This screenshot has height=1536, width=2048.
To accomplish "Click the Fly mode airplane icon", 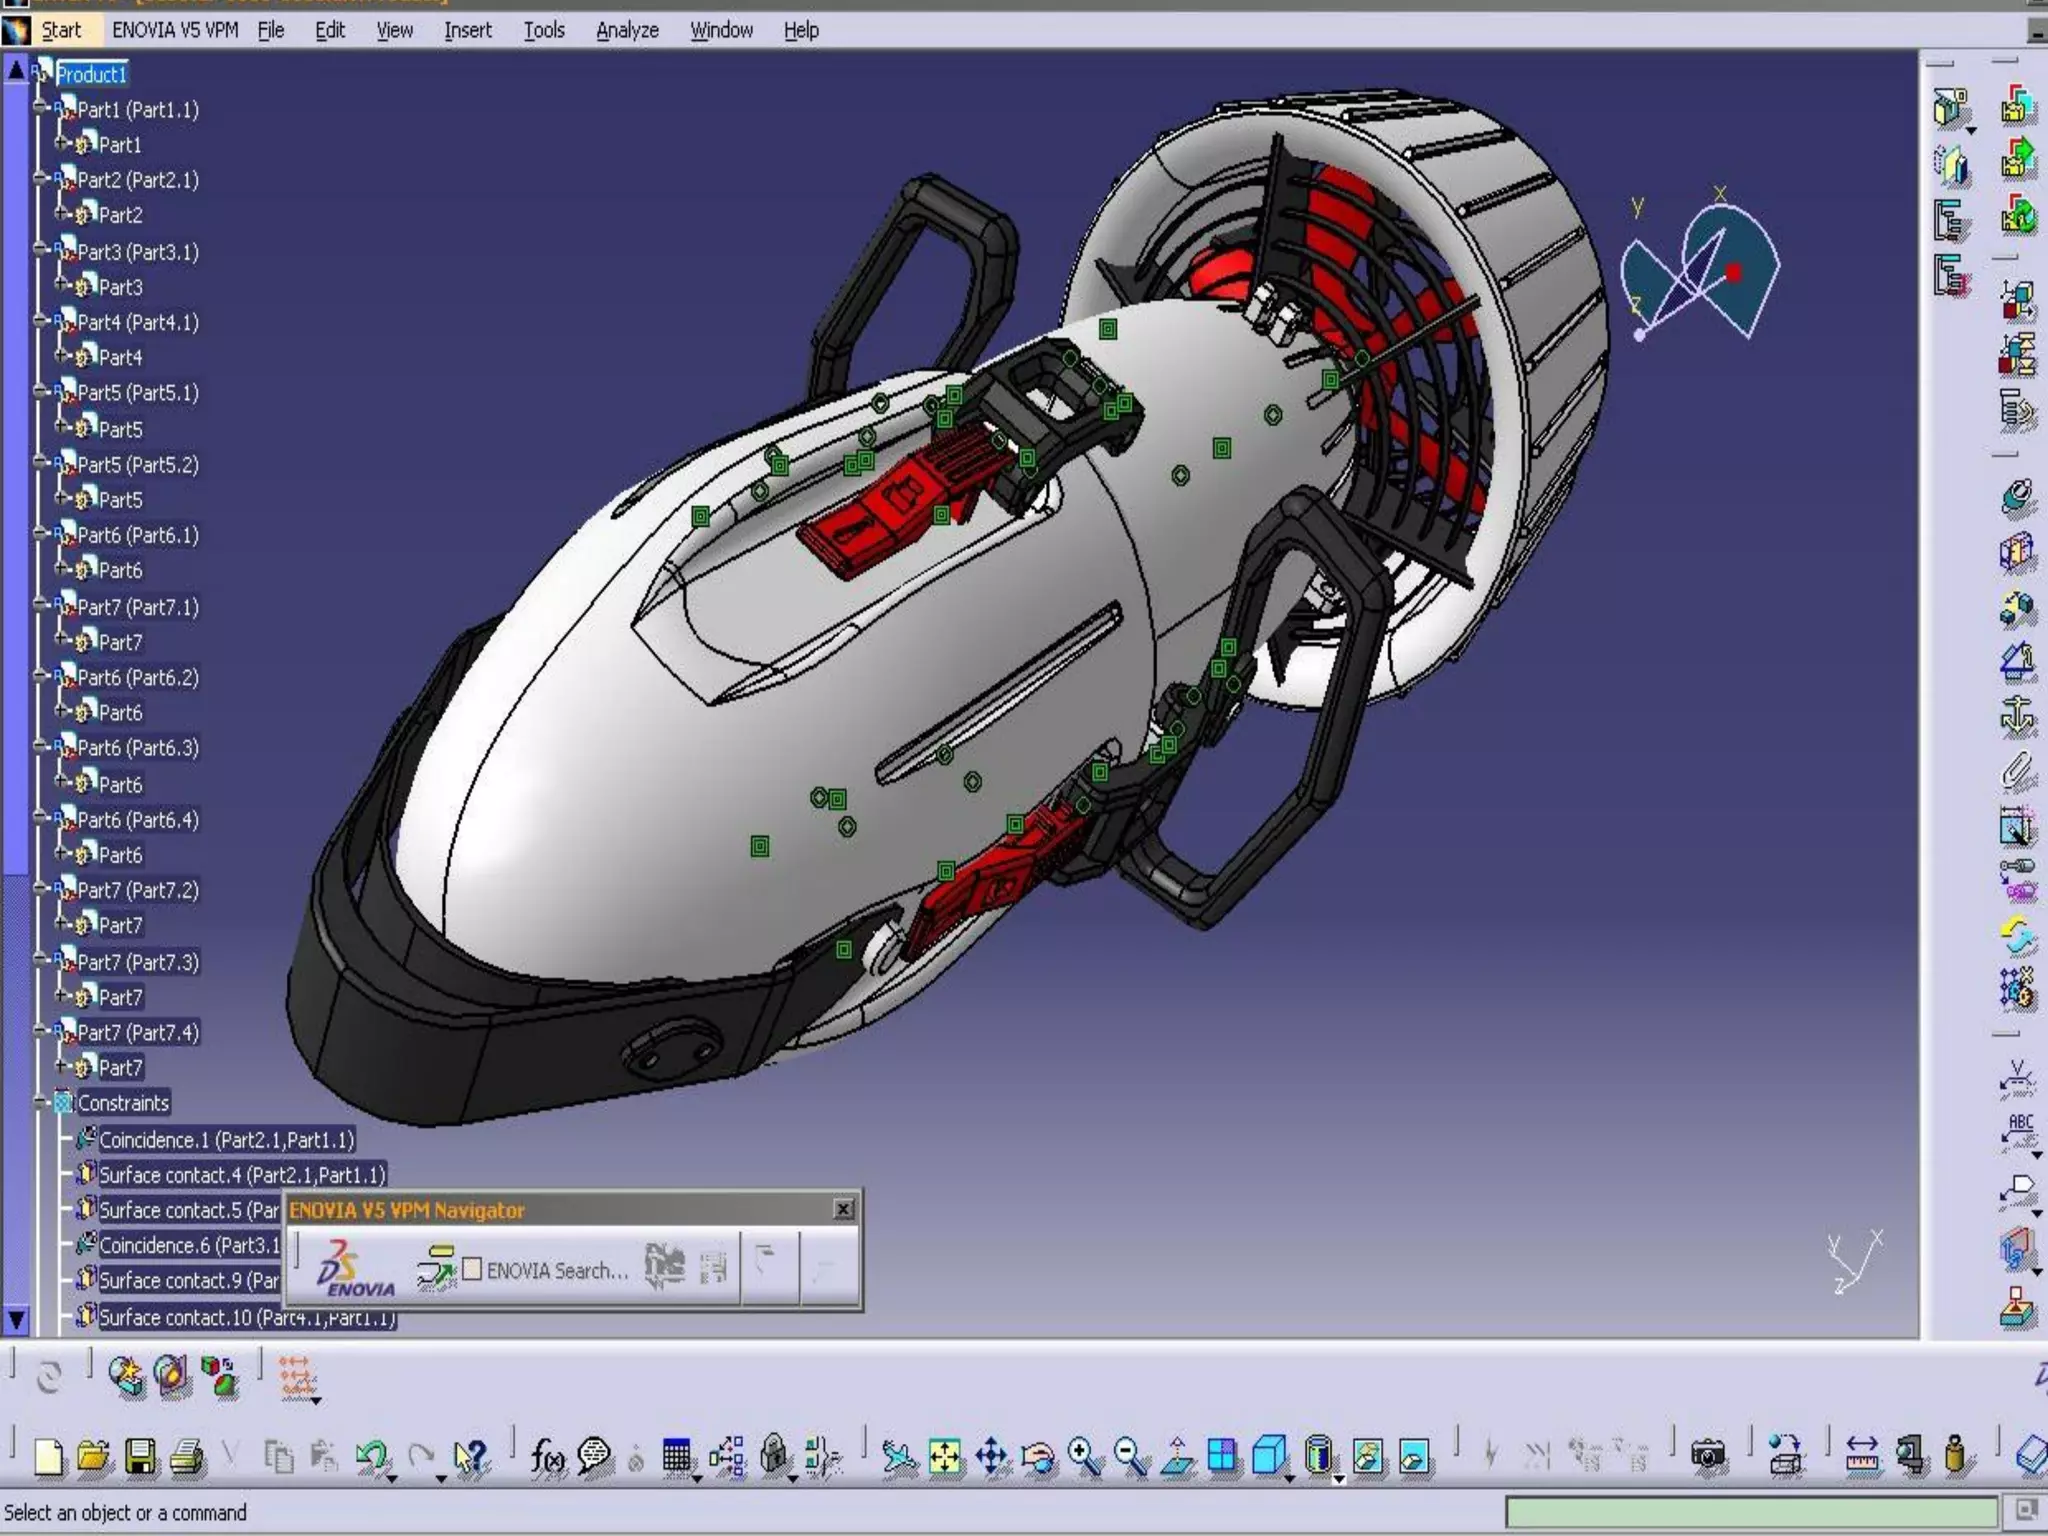I will point(897,1457).
